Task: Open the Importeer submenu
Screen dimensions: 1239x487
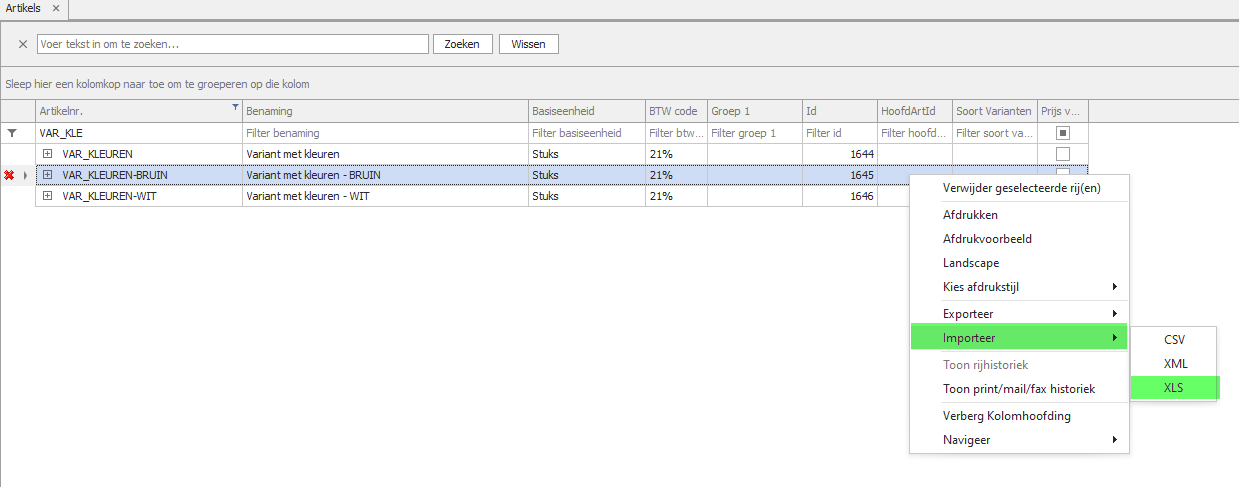Action: tap(1020, 338)
